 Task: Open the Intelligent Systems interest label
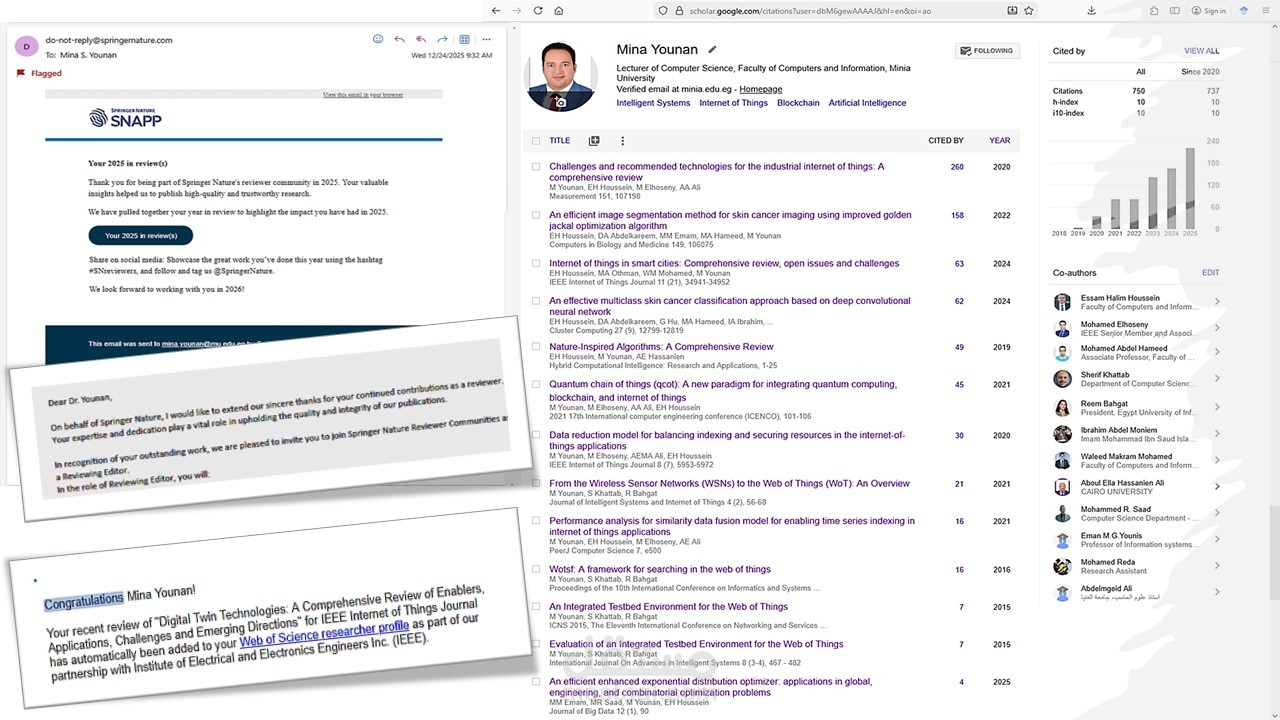coord(653,103)
